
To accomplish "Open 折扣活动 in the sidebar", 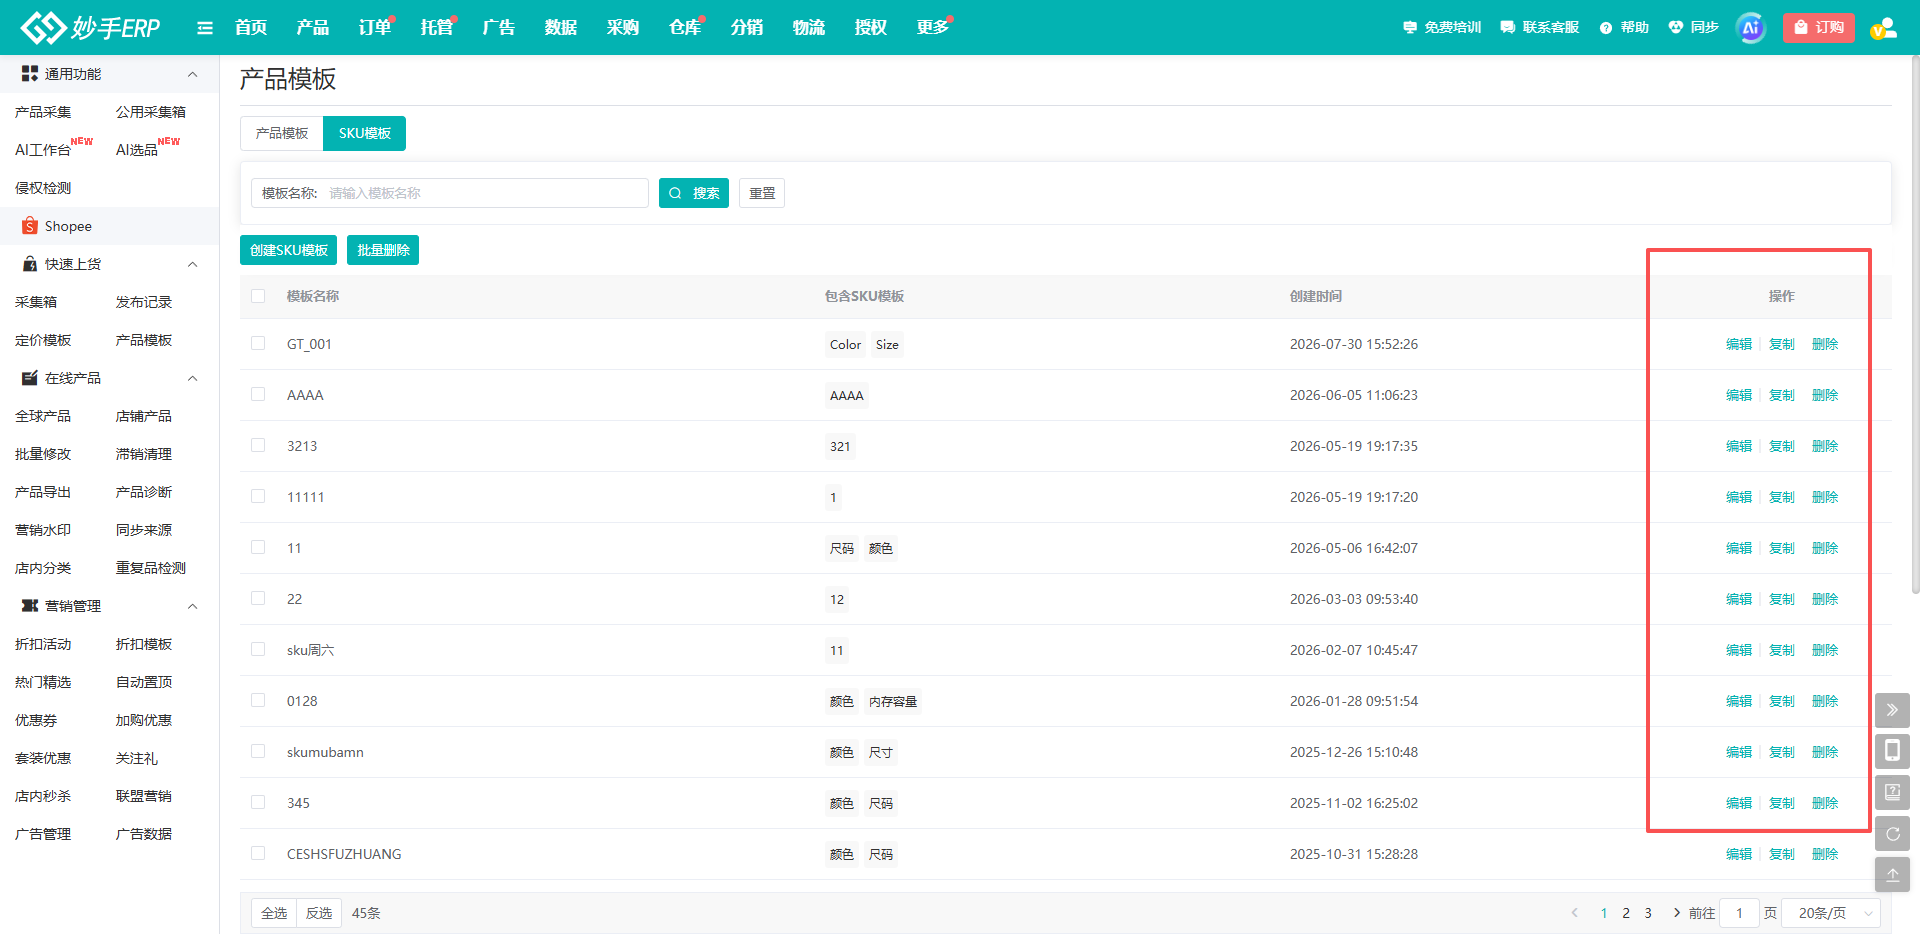I will [x=43, y=644].
